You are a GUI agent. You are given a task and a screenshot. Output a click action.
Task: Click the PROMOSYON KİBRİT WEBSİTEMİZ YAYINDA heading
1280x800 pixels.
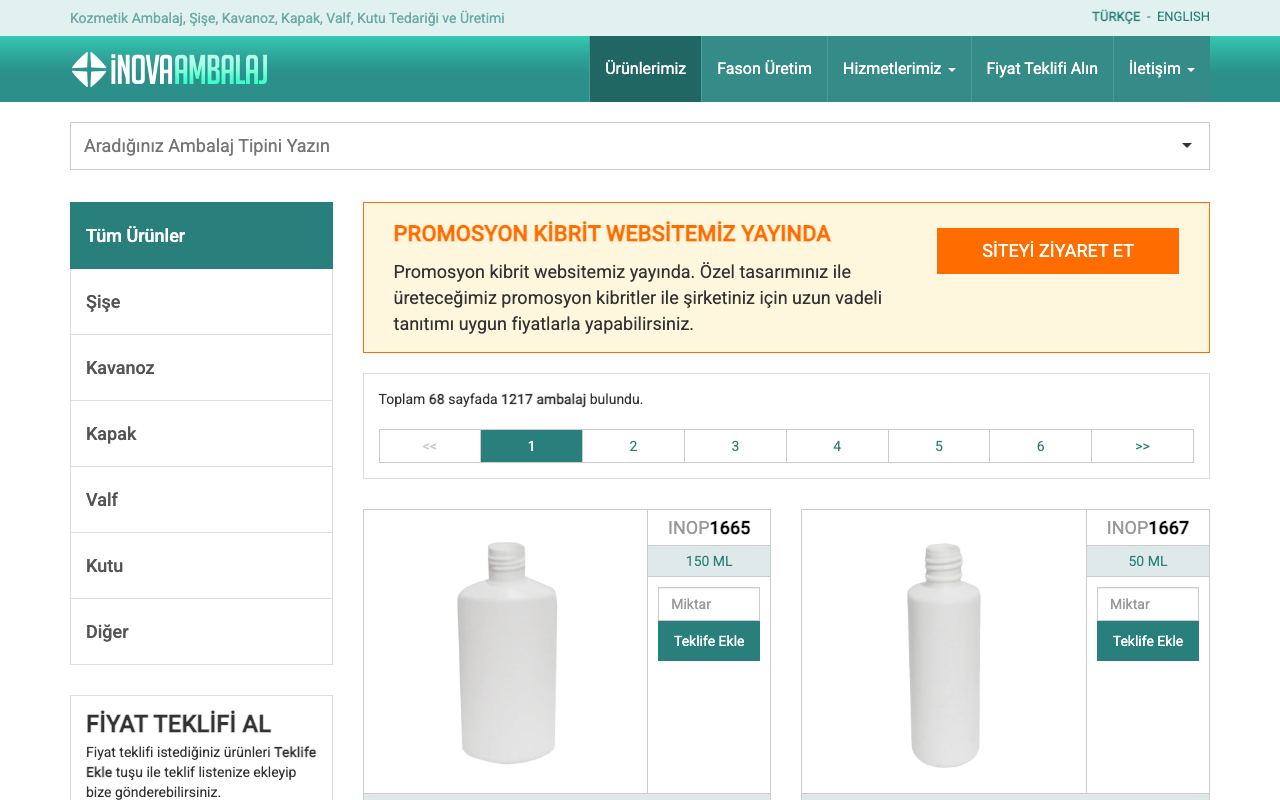coord(612,234)
